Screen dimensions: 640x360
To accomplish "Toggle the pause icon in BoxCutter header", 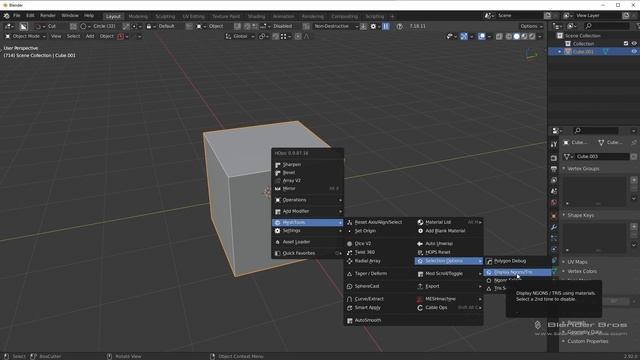I will [386, 26].
